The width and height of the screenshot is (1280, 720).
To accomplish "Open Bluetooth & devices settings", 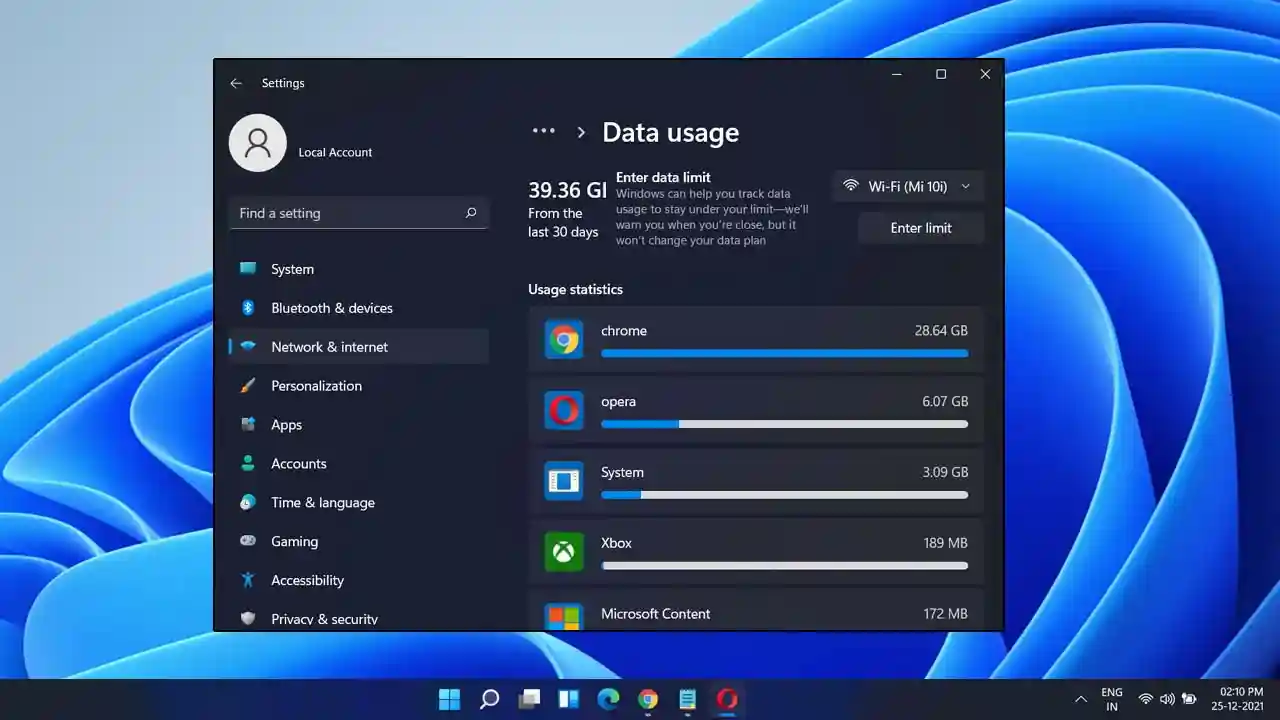I will click(359, 308).
